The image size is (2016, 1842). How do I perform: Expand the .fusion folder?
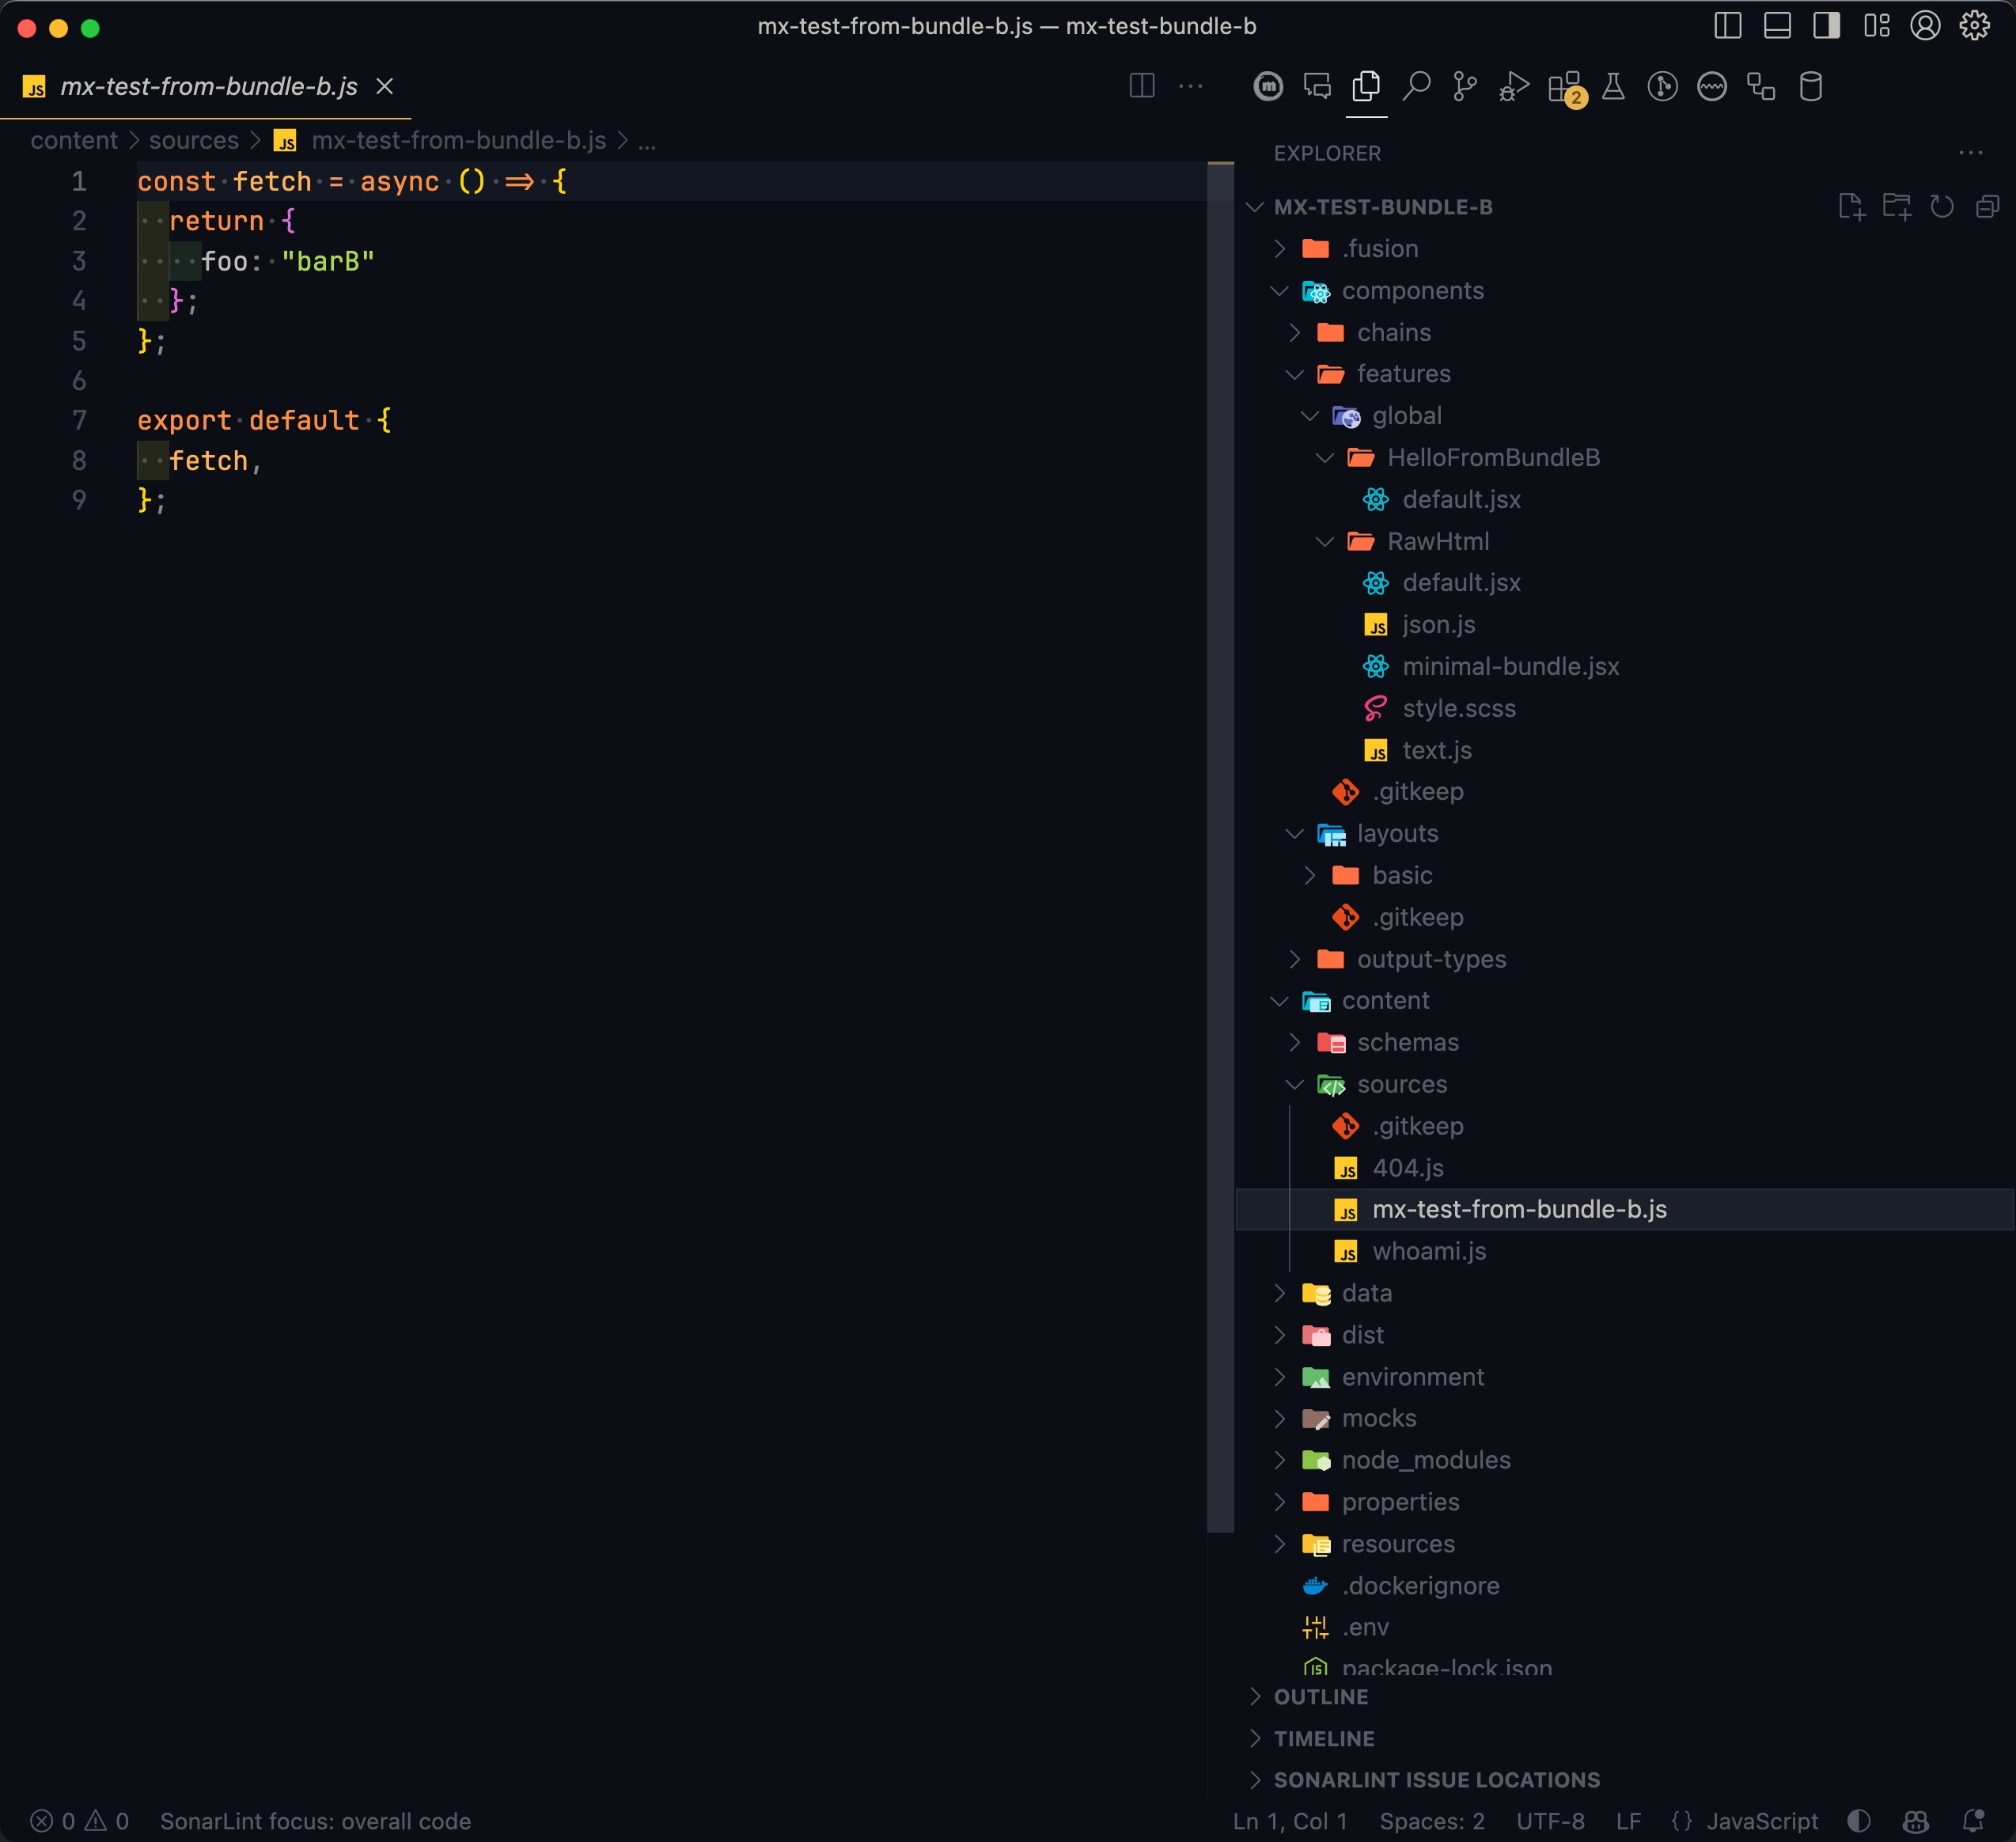[x=1625, y=248]
